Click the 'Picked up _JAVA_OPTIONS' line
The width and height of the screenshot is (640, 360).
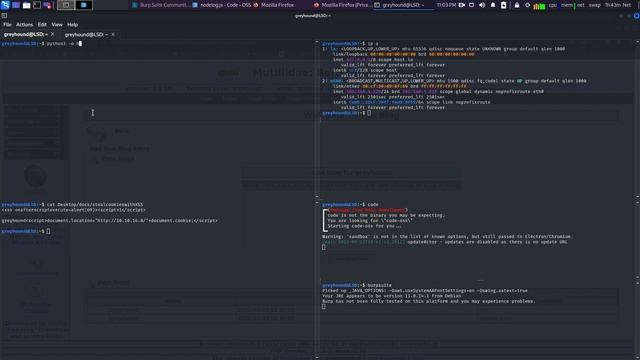pyautogui.click(x=425, y=291)
